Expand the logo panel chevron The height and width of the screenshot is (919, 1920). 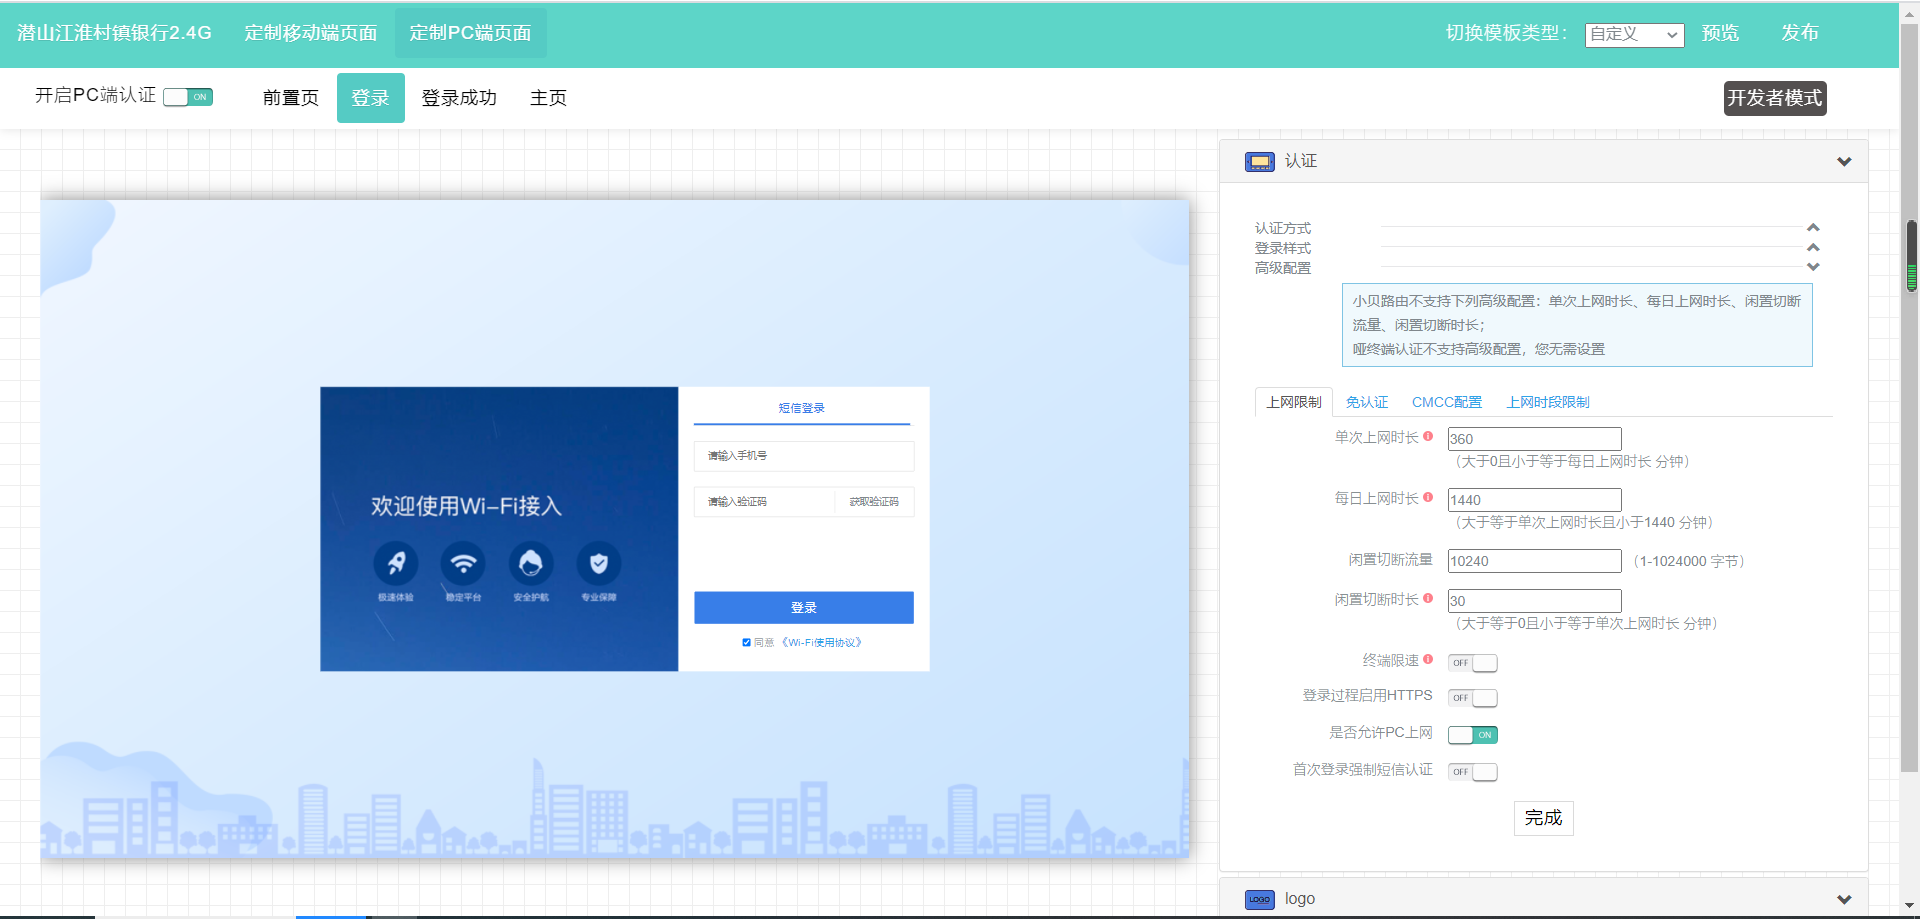click(x=1844, y=900)
